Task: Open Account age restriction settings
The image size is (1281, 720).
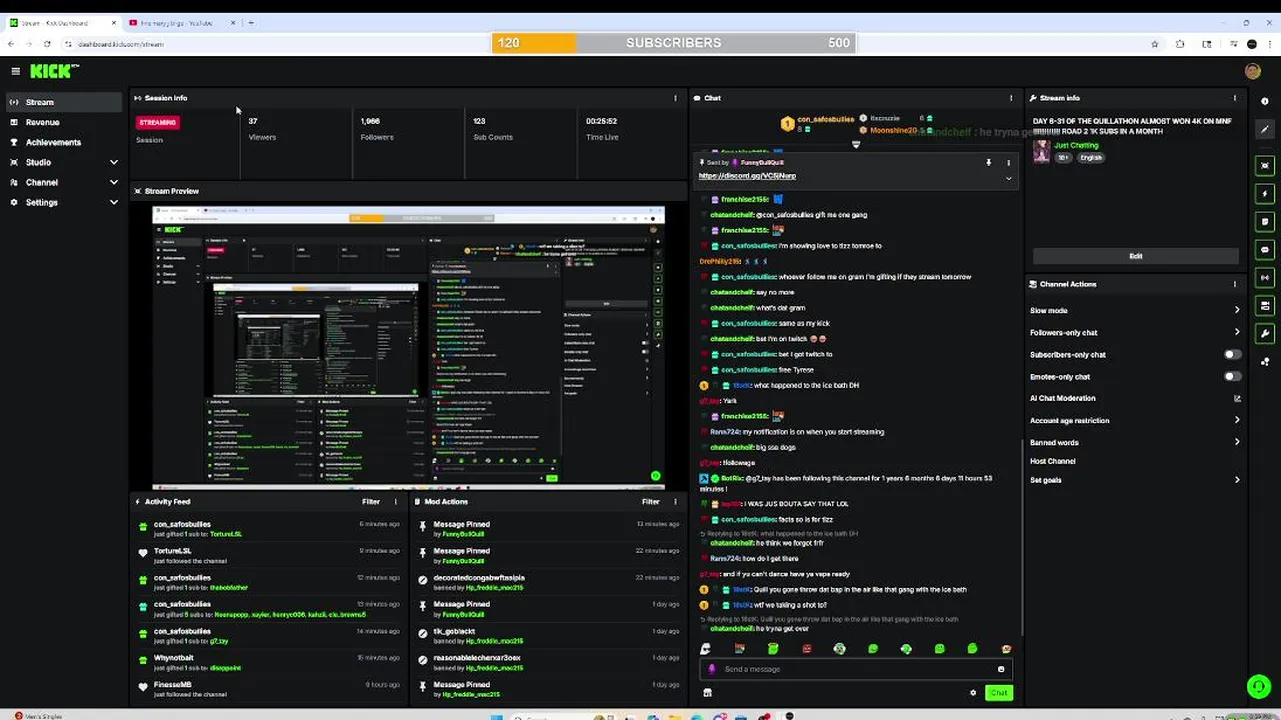Action: [1135, 421]
